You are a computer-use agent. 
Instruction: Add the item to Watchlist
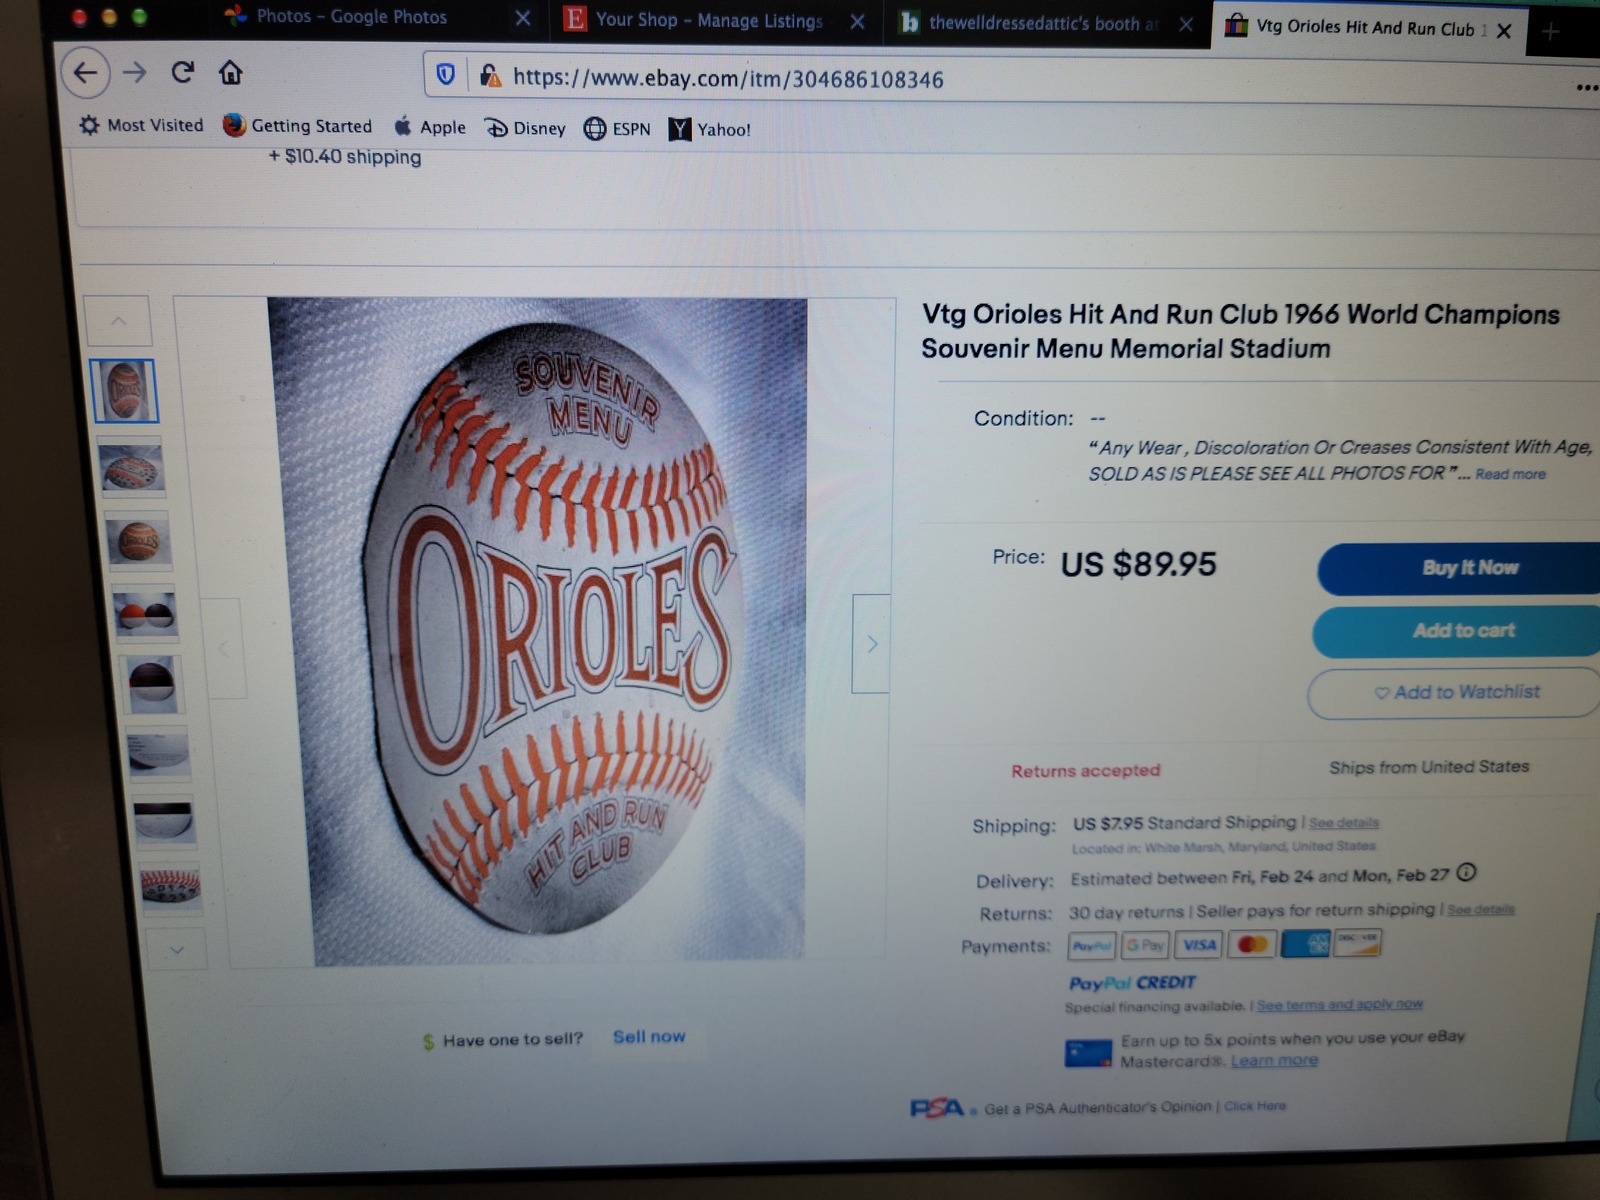click(1456, 692)
